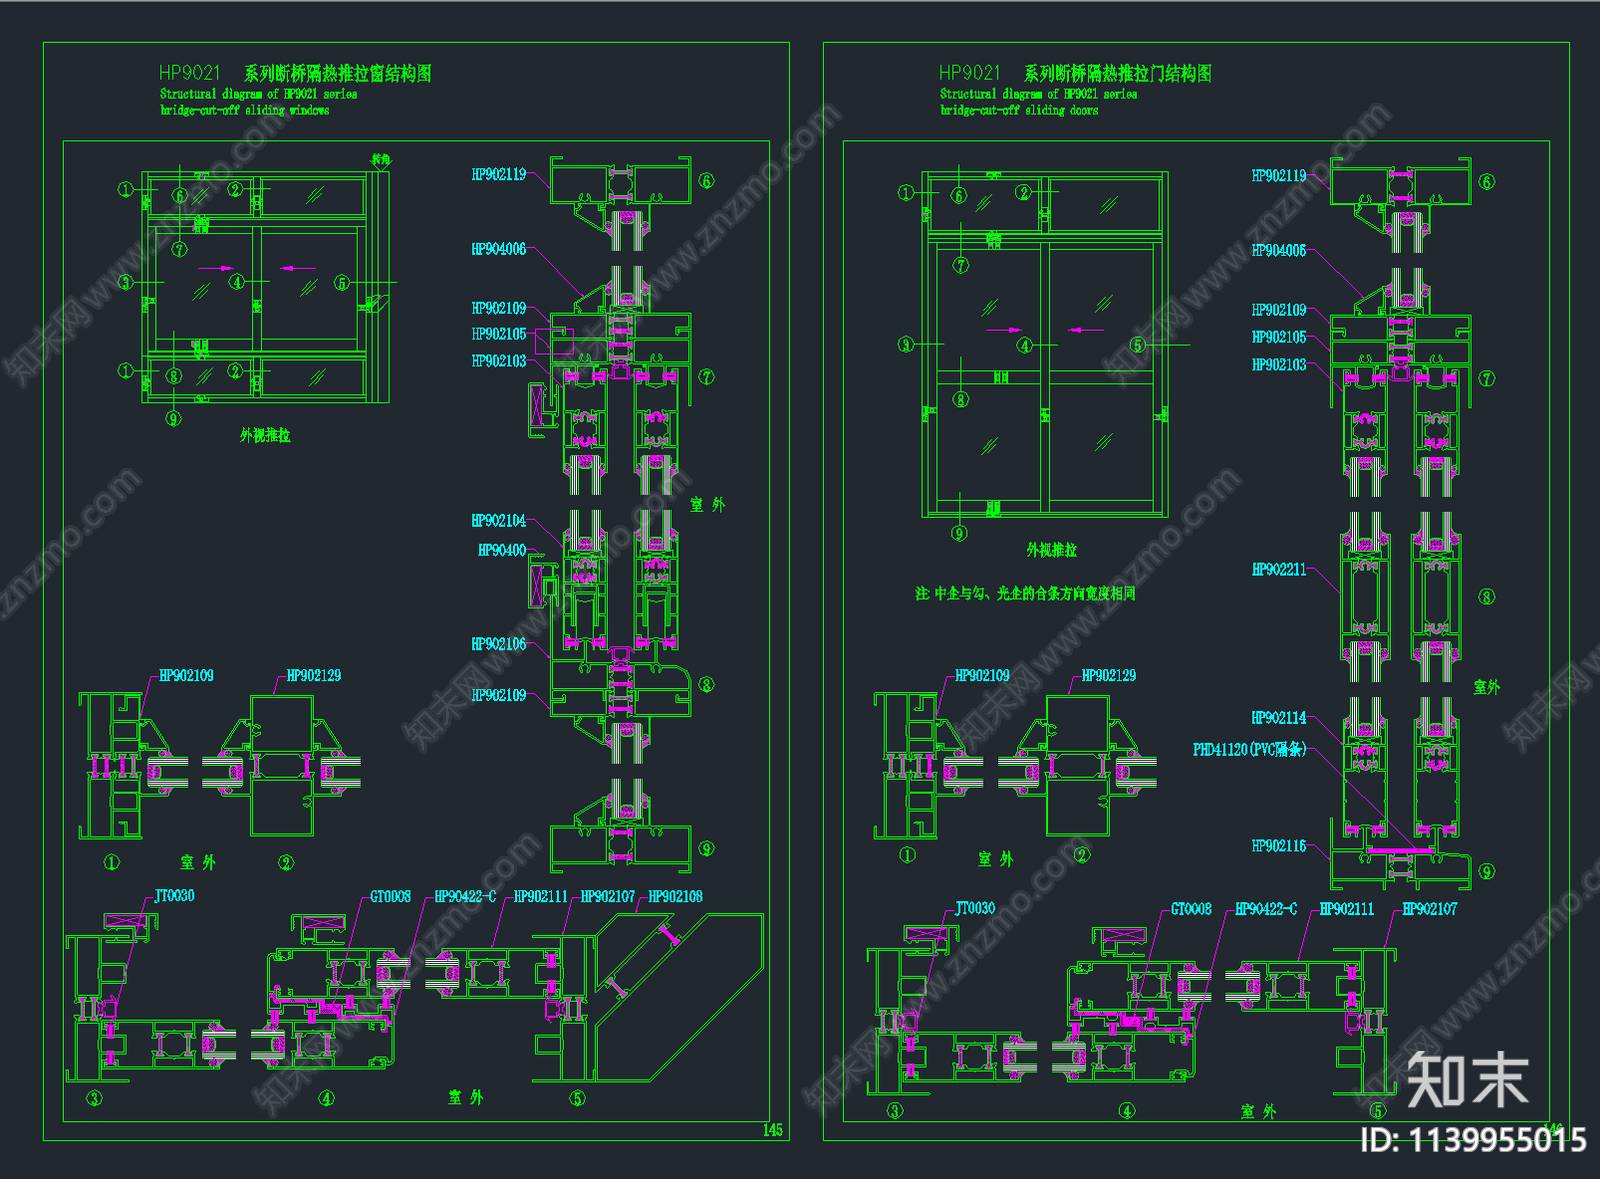The height and width of the screenshot is (1179, 1600).
Task: Click HP904006 label on the sliding windows sheet
Action: pyautogui.click(x=499, y=249)
